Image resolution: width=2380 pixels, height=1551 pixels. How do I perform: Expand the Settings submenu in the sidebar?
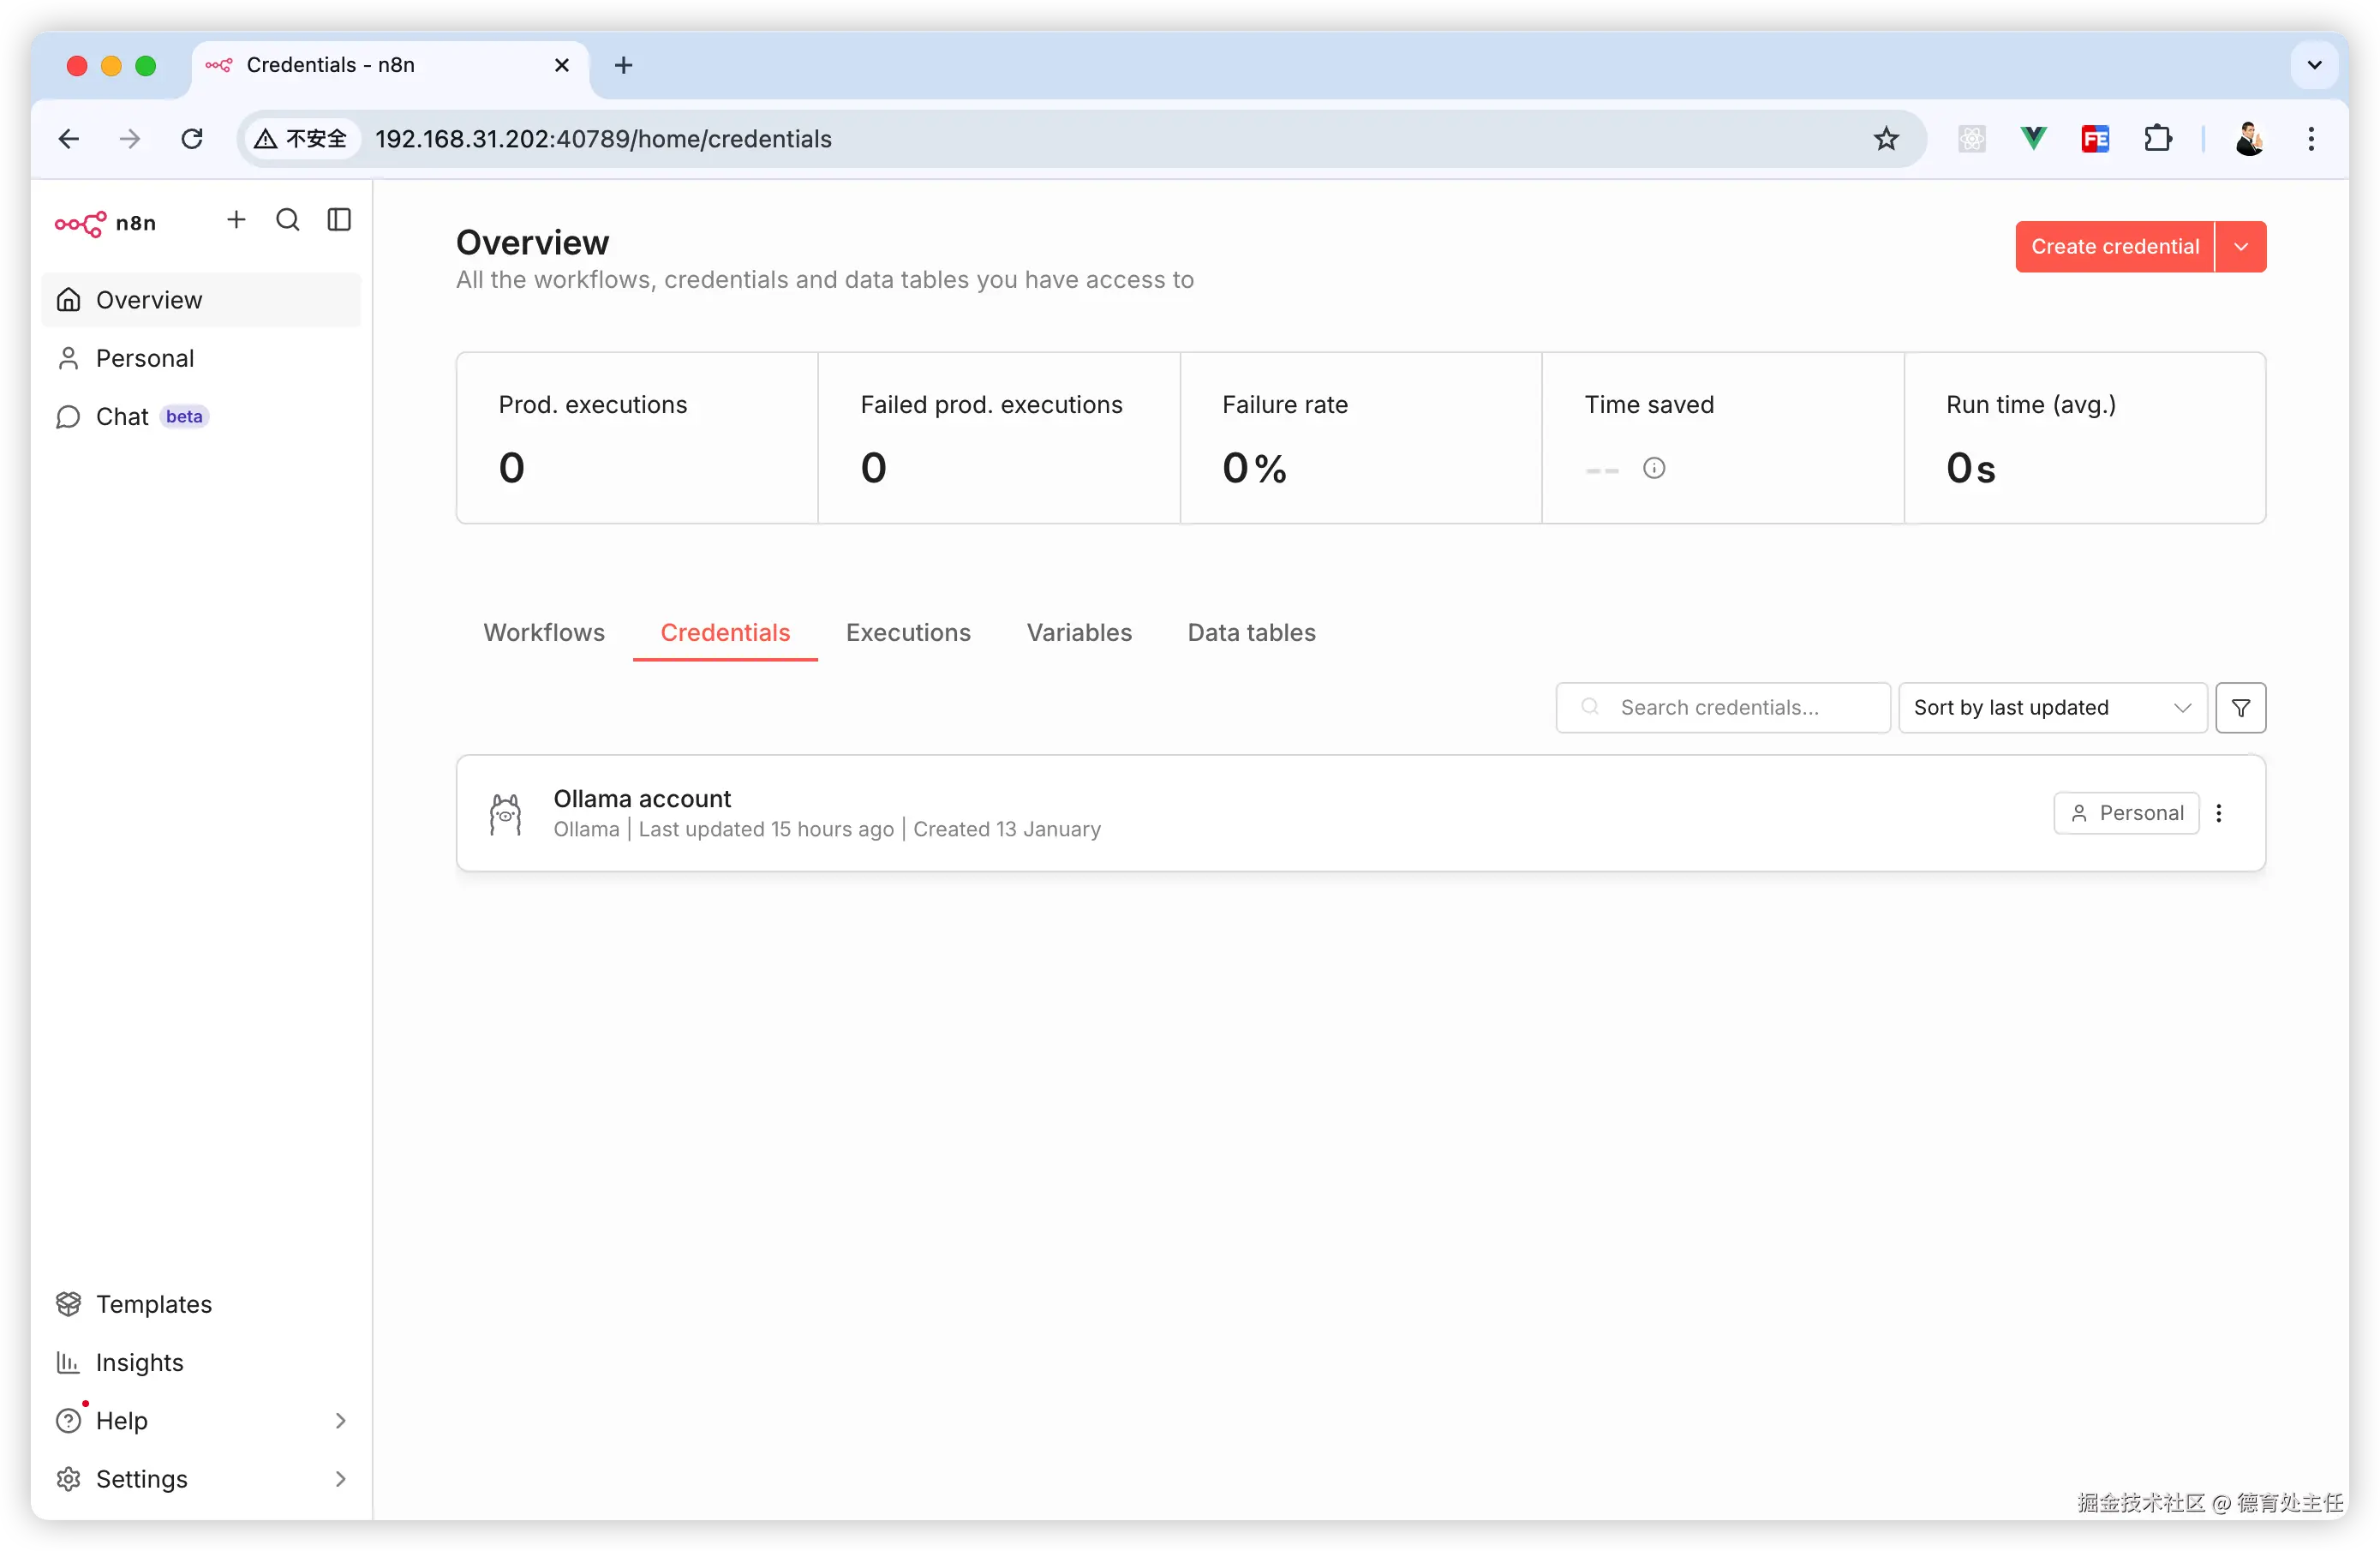point(340,1479)
